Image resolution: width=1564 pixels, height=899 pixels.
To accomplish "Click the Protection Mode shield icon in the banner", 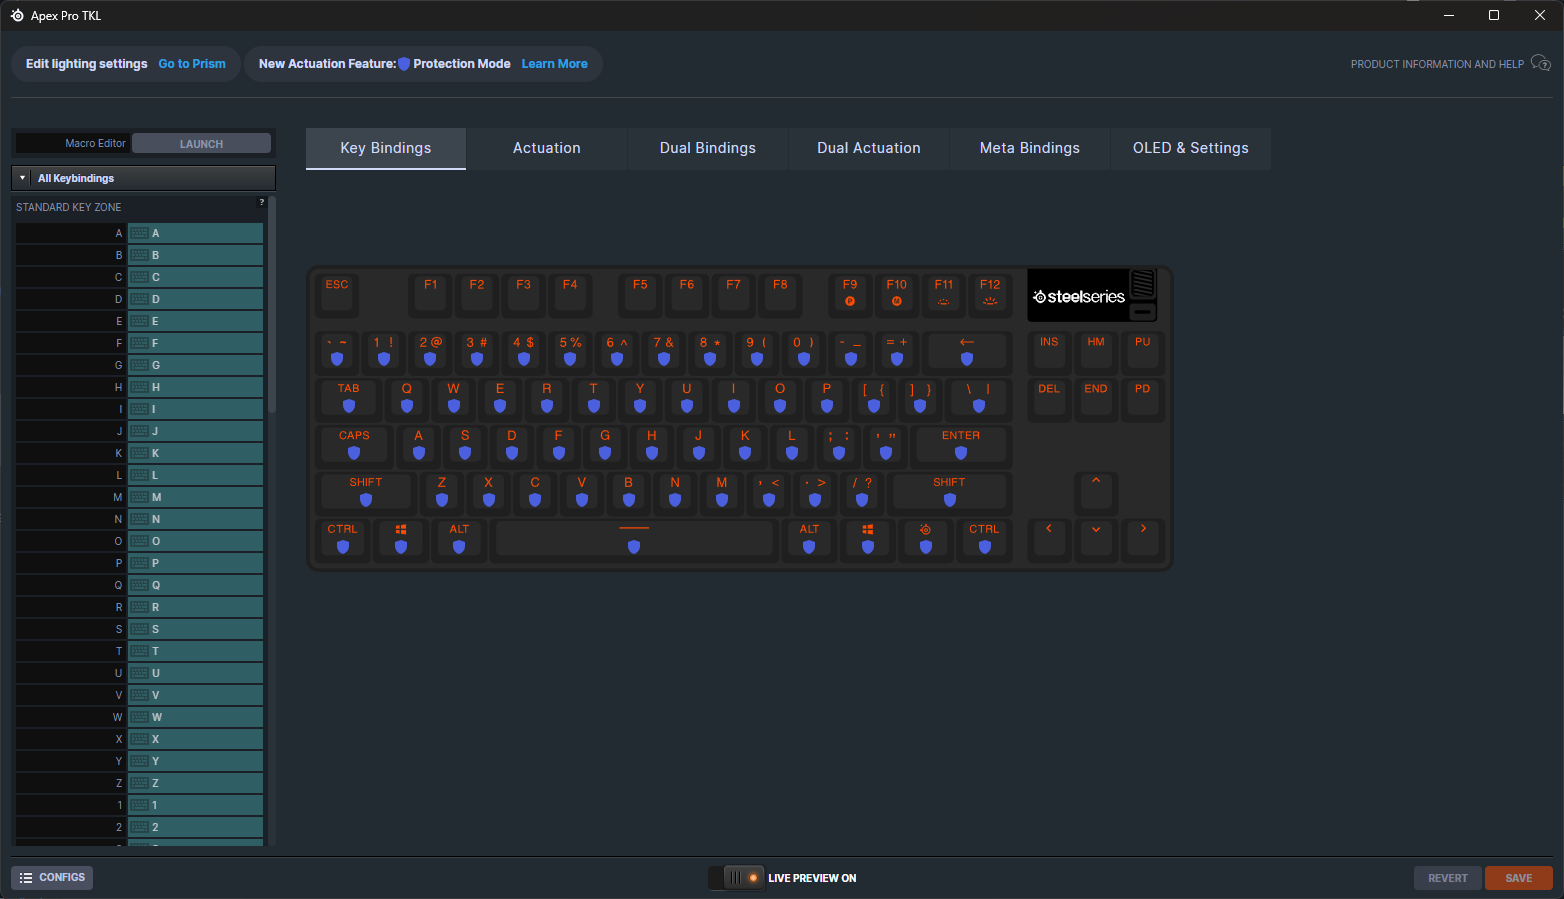I will pyautogui.click(x=403, y=63).
